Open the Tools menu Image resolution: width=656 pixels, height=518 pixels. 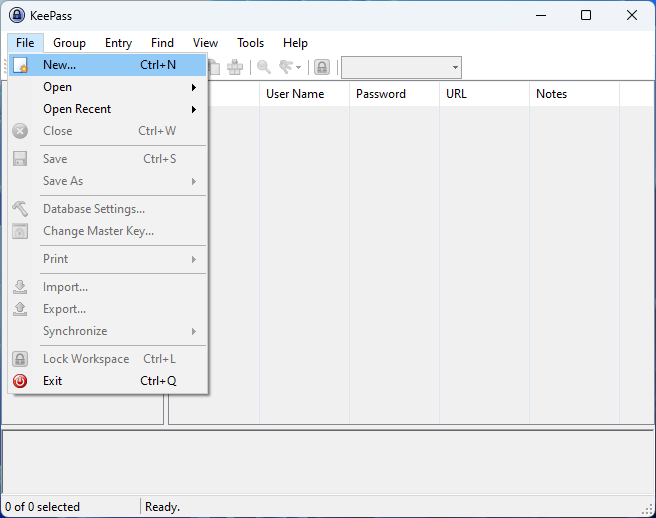pos(251,43)
